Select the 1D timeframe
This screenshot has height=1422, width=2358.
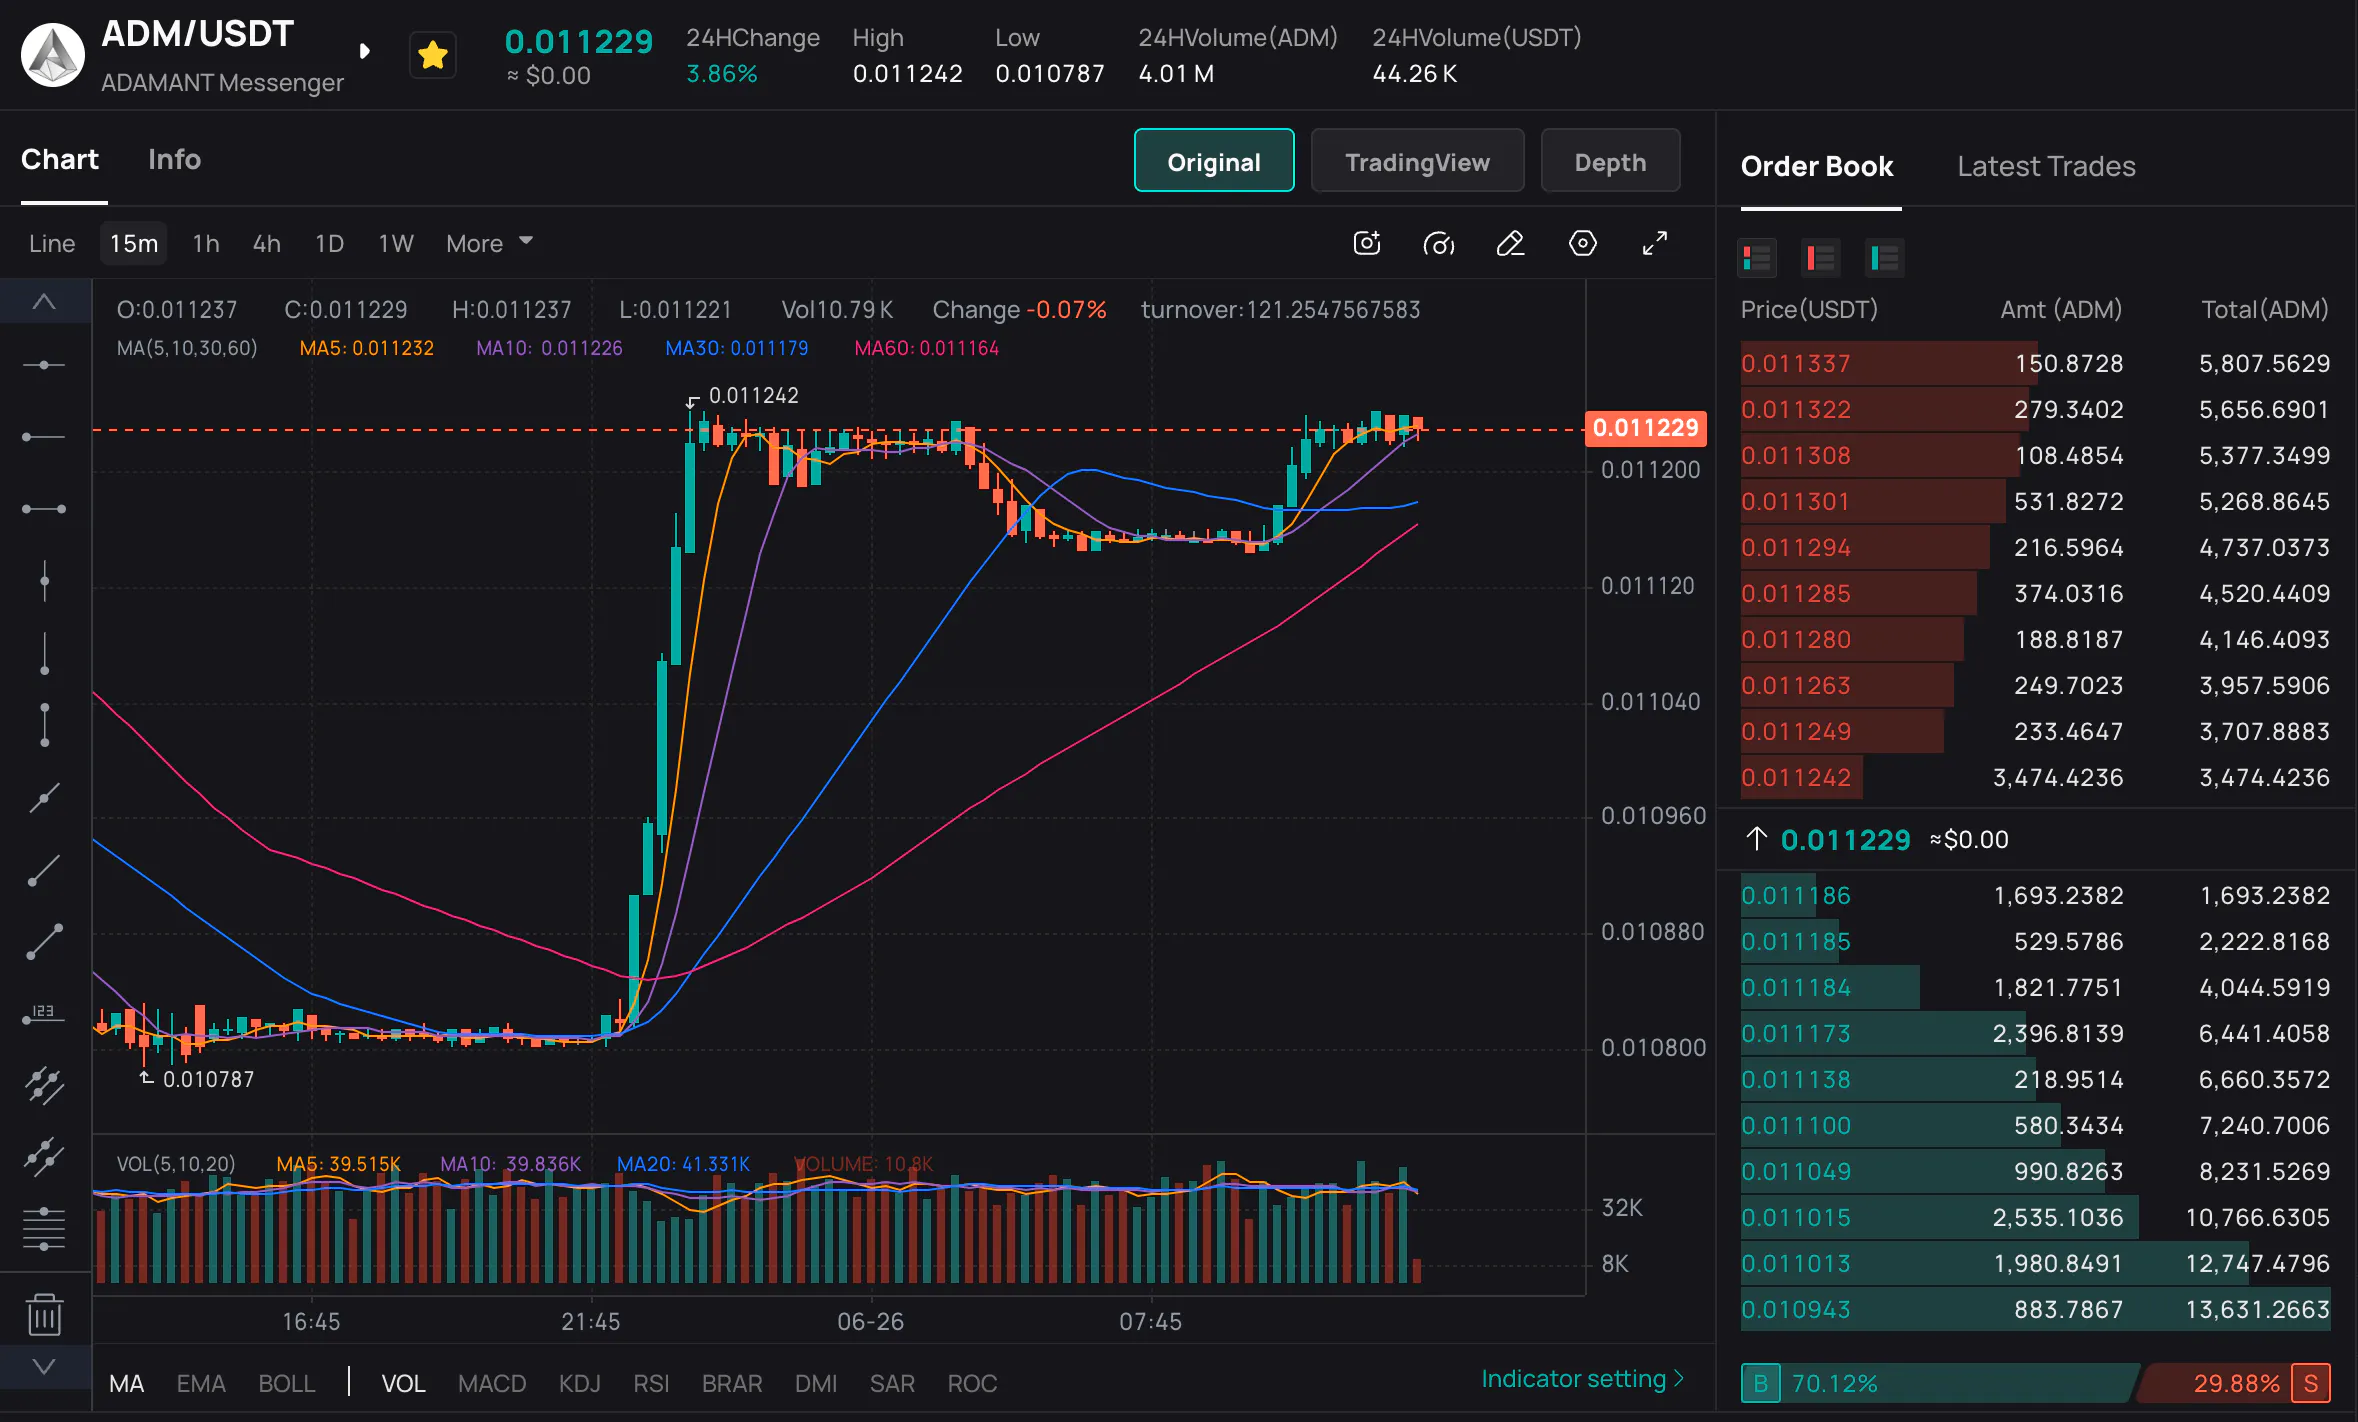[x=329, y=243]
